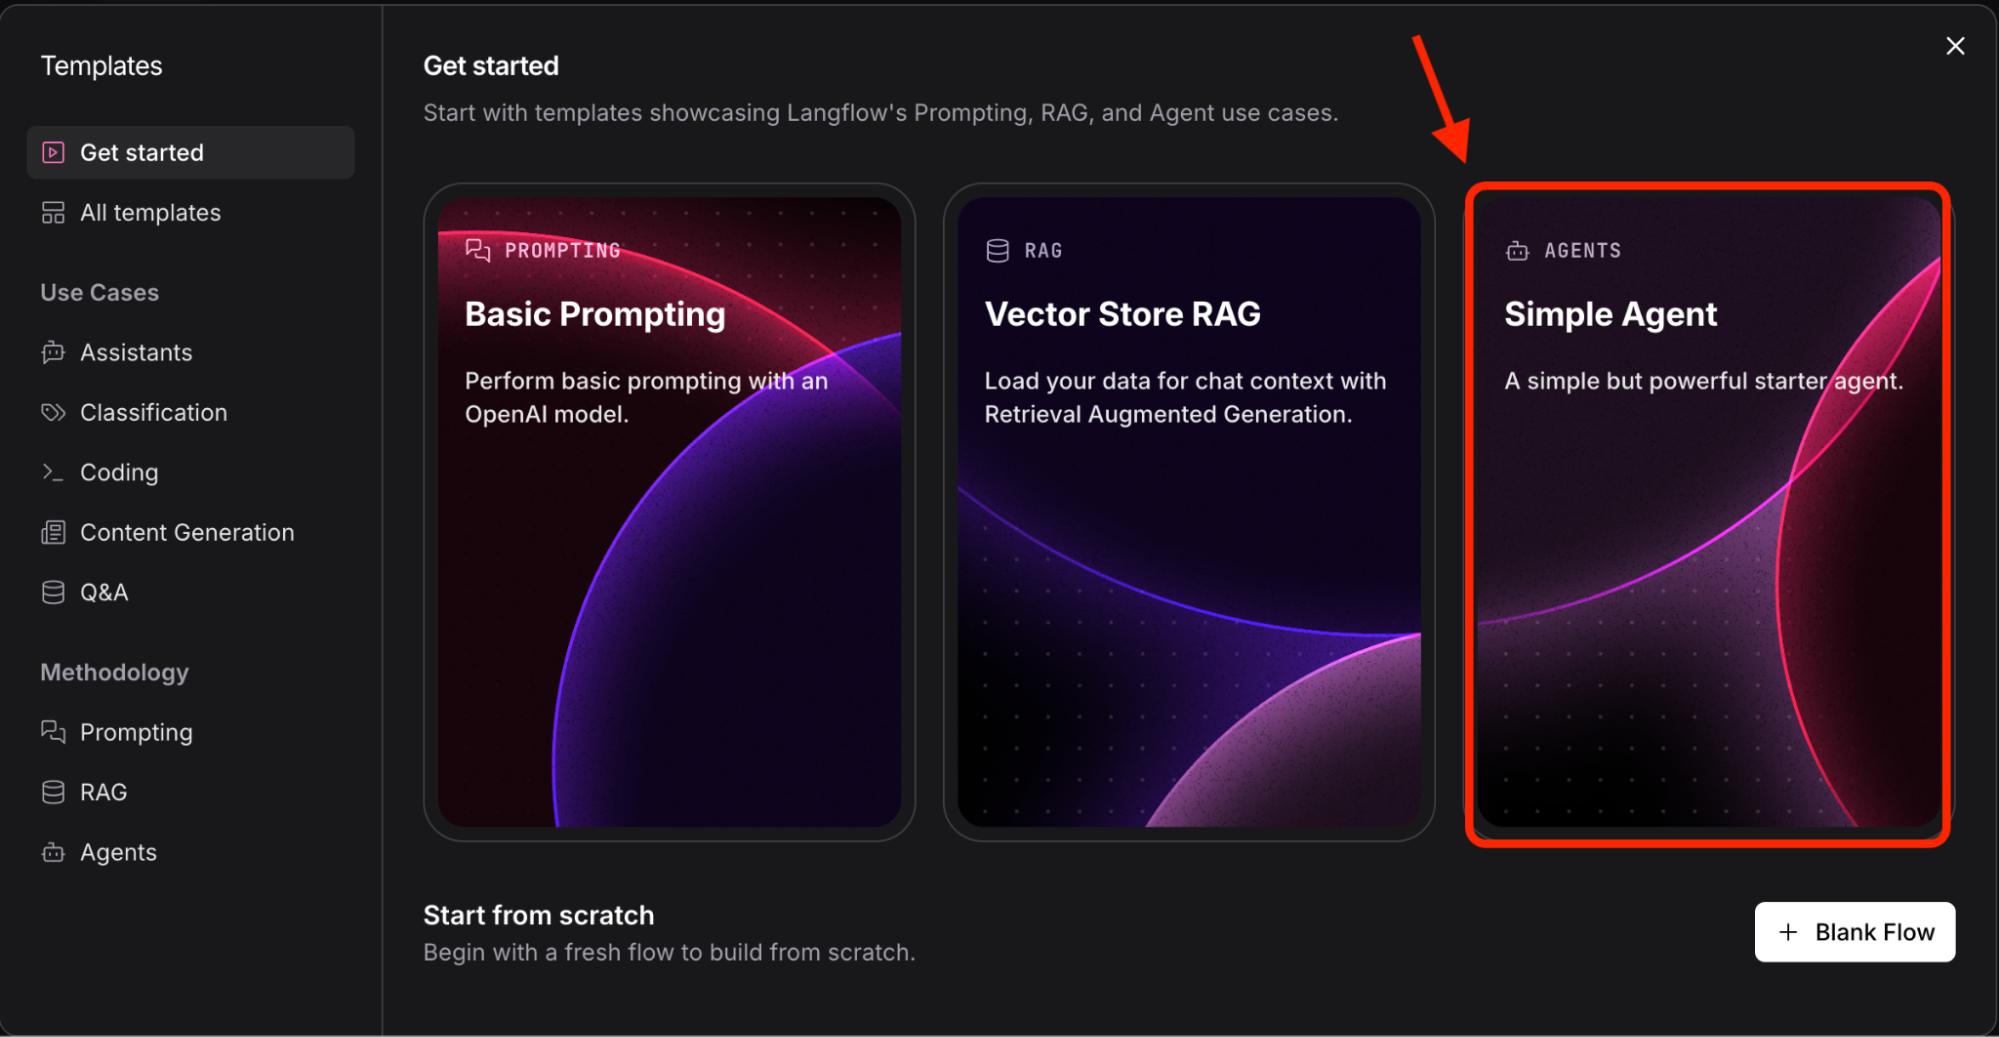Click the RAG icon on Vector Store card
Viewport: 1999px width, 1037px height.
tap(997, 250)
